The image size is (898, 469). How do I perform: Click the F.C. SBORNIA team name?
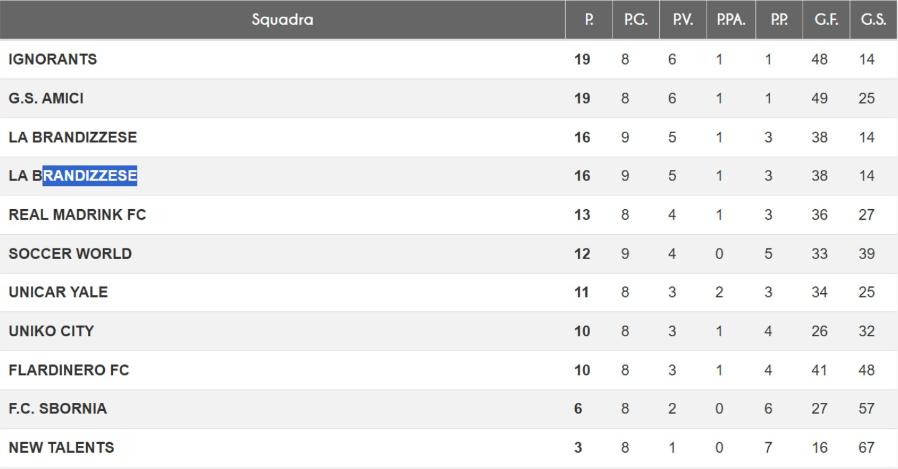click(x=58, y=409)
